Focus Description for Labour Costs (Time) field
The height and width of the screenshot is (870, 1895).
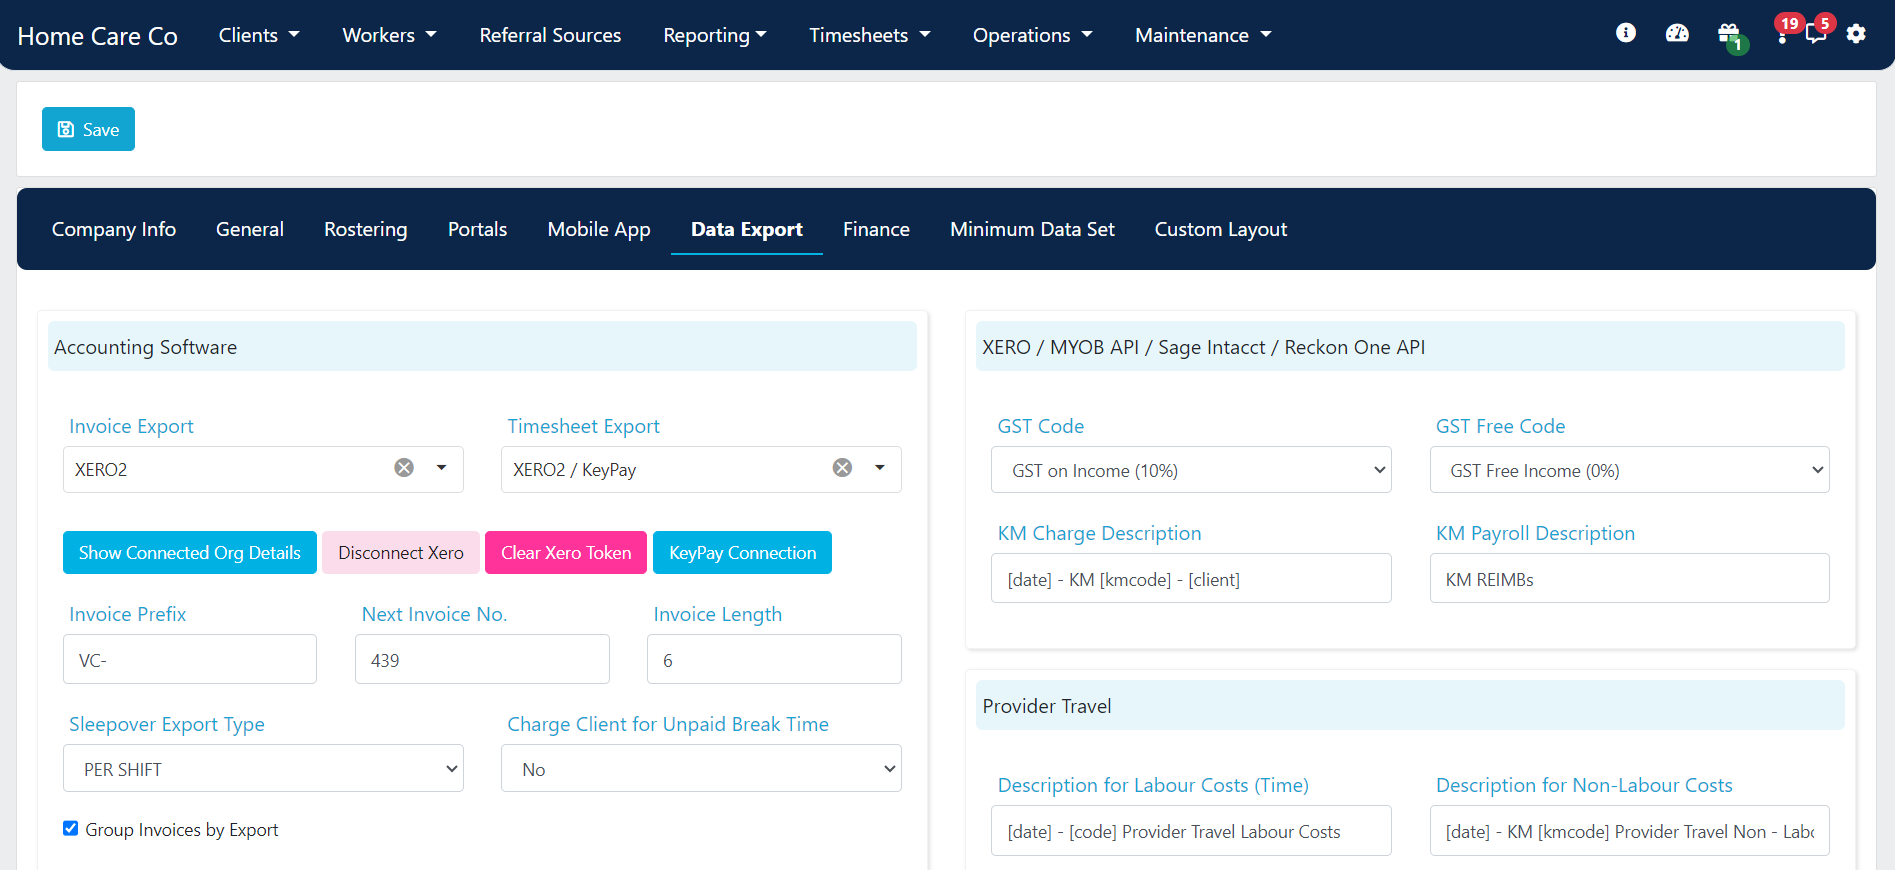point(1191,830)
